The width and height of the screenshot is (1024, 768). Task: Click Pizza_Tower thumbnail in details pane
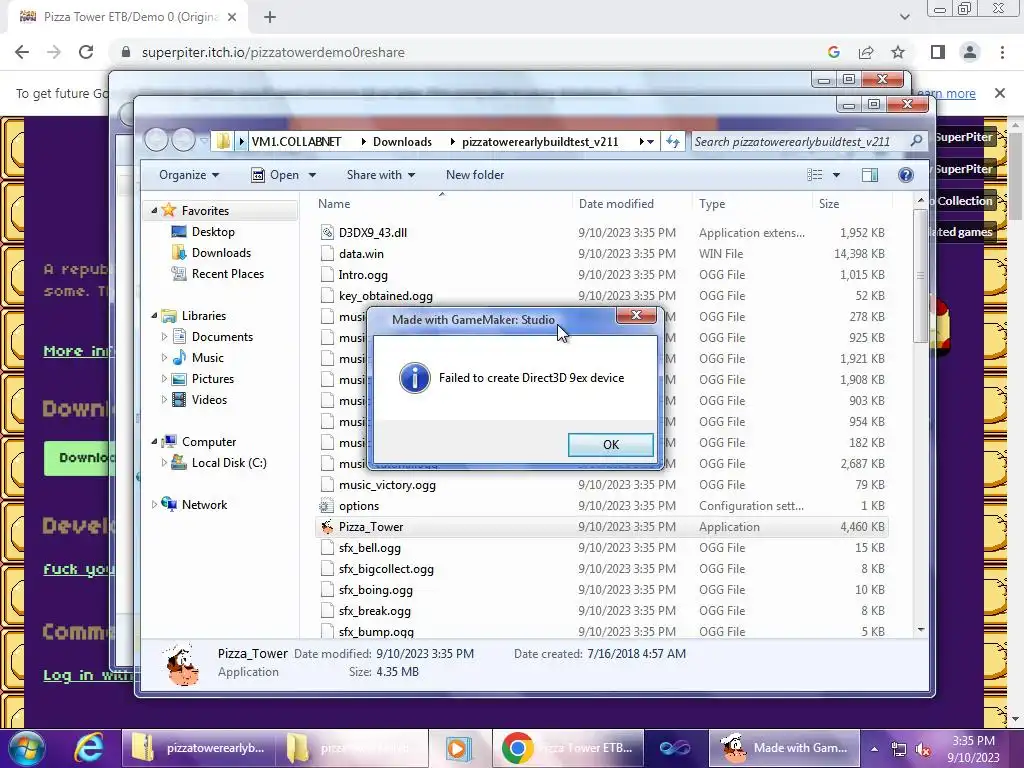181,664
